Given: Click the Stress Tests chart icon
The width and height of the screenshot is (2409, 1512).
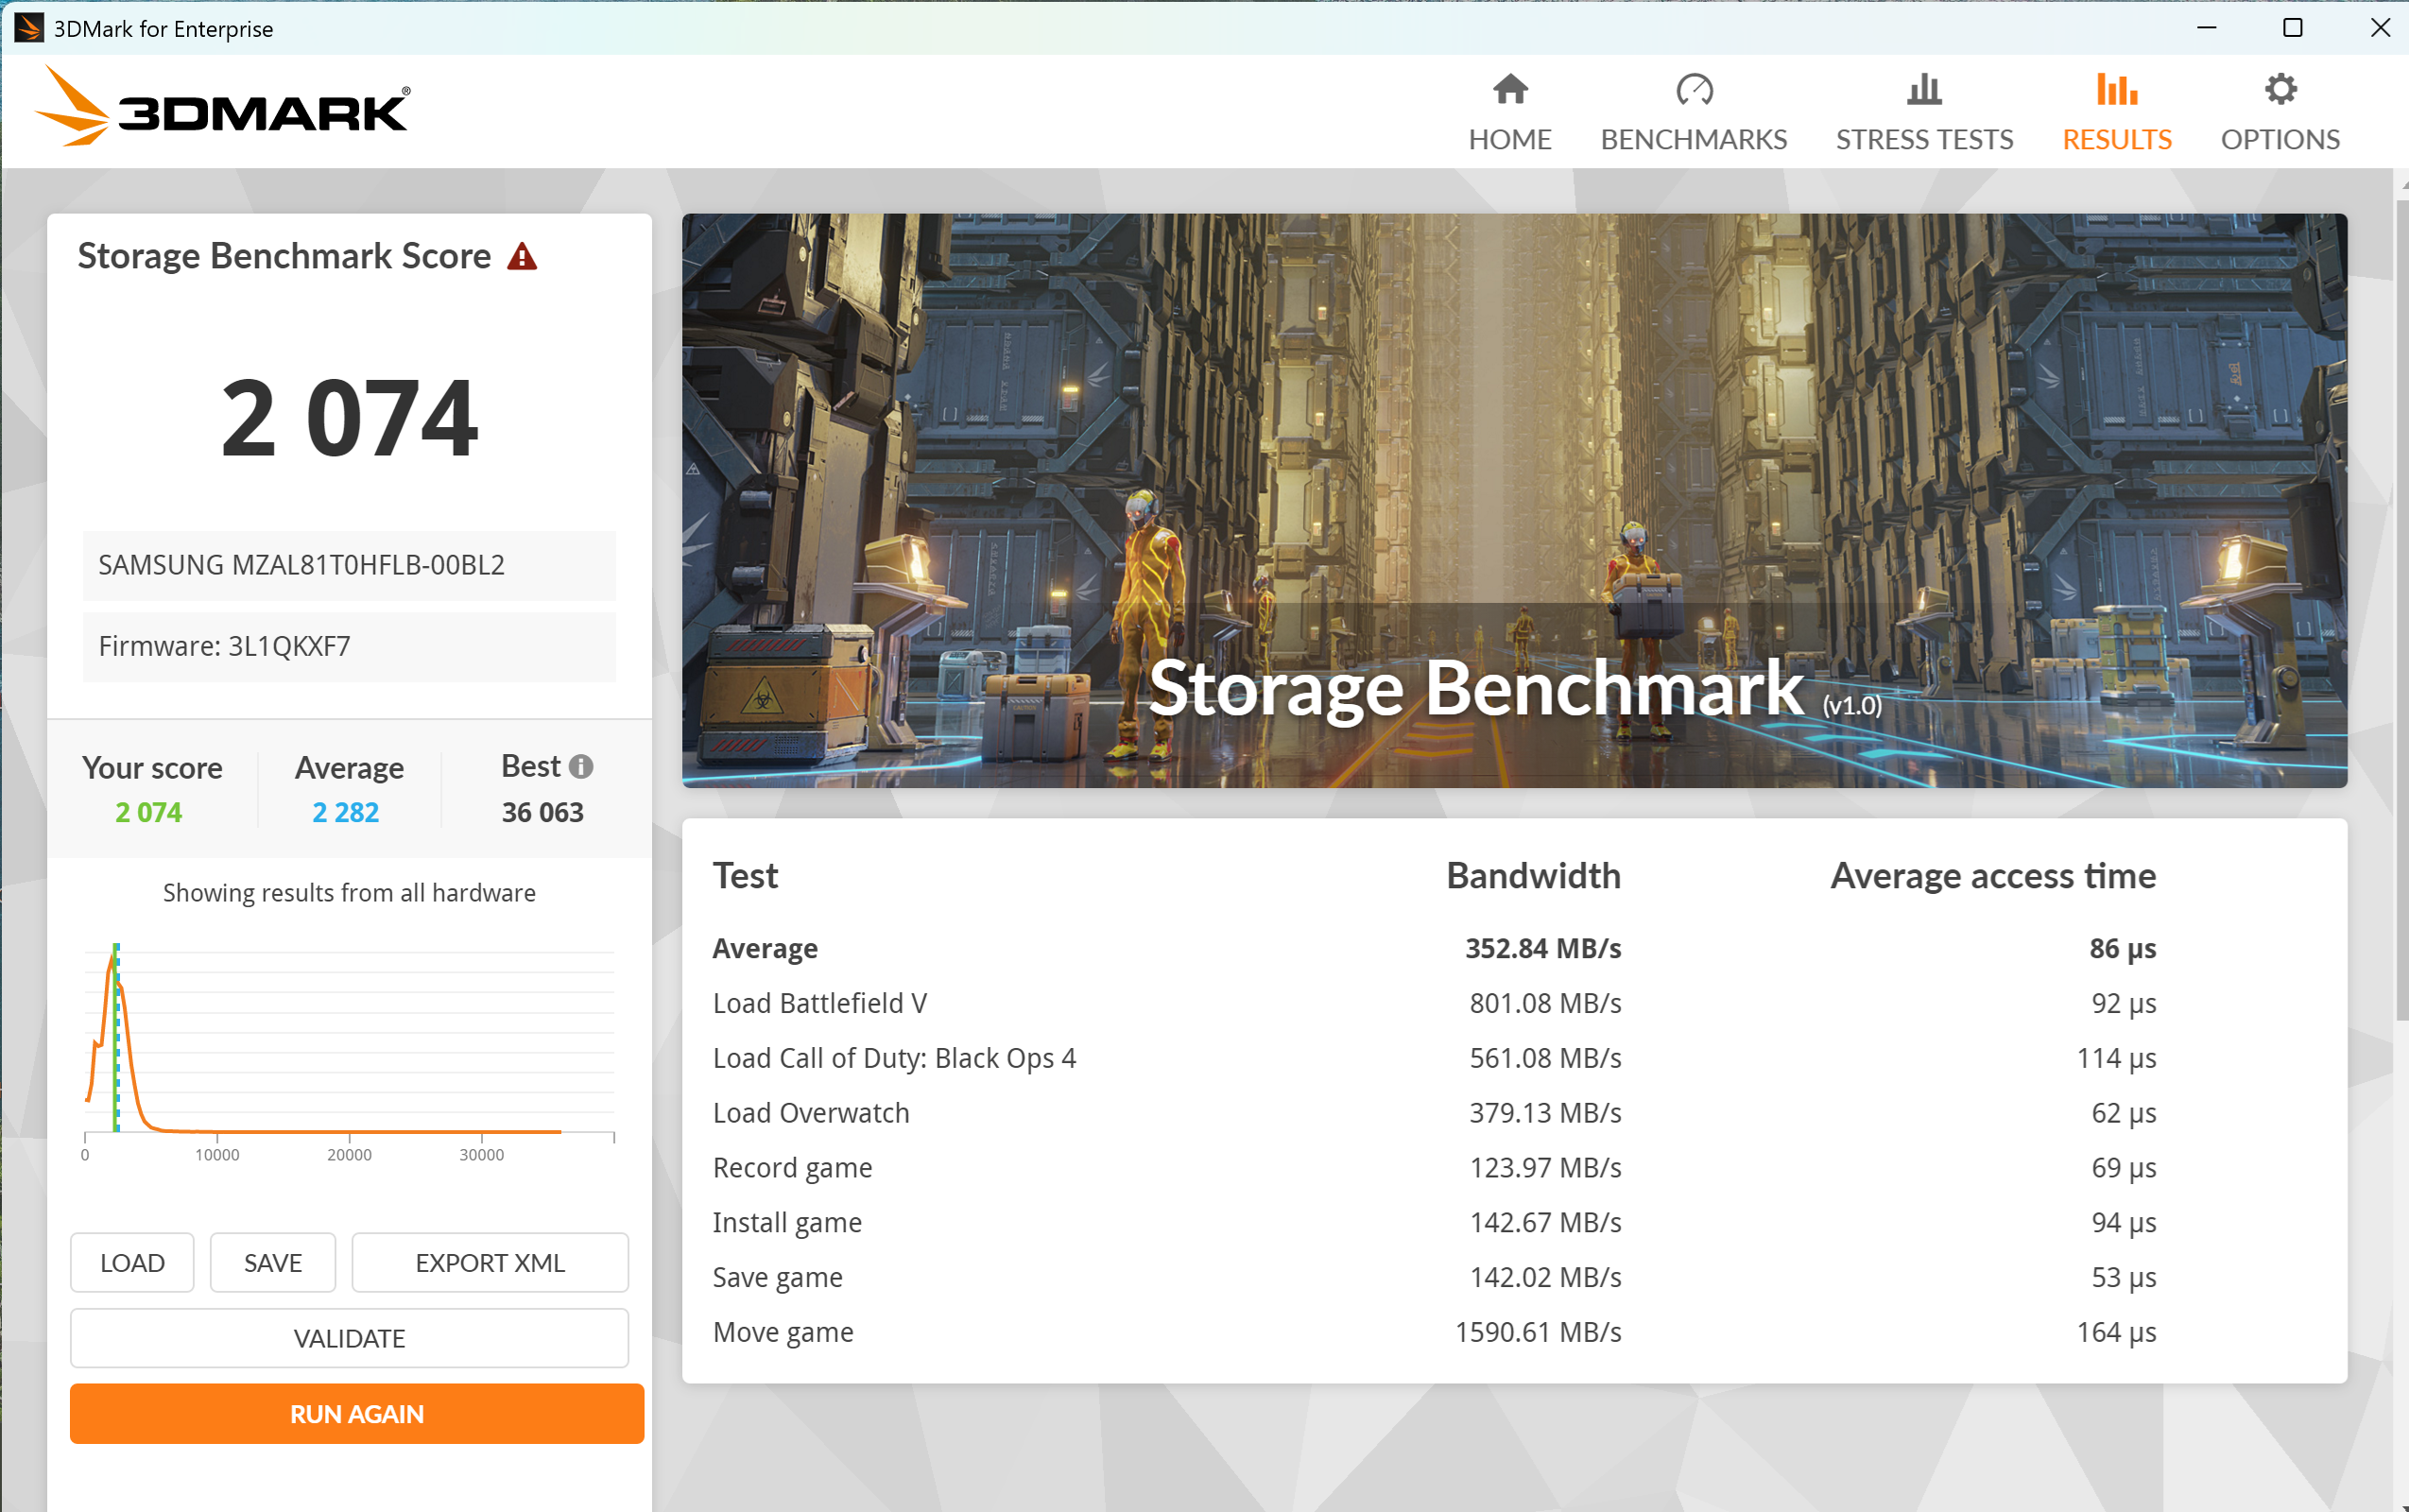Looking at the screenshot, I should [x=1923, y=90].
